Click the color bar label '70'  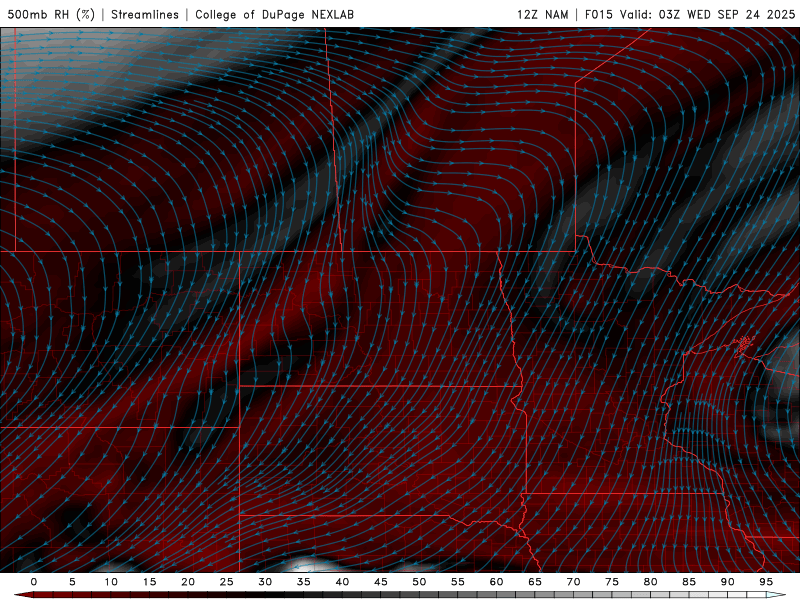(573, 582)
